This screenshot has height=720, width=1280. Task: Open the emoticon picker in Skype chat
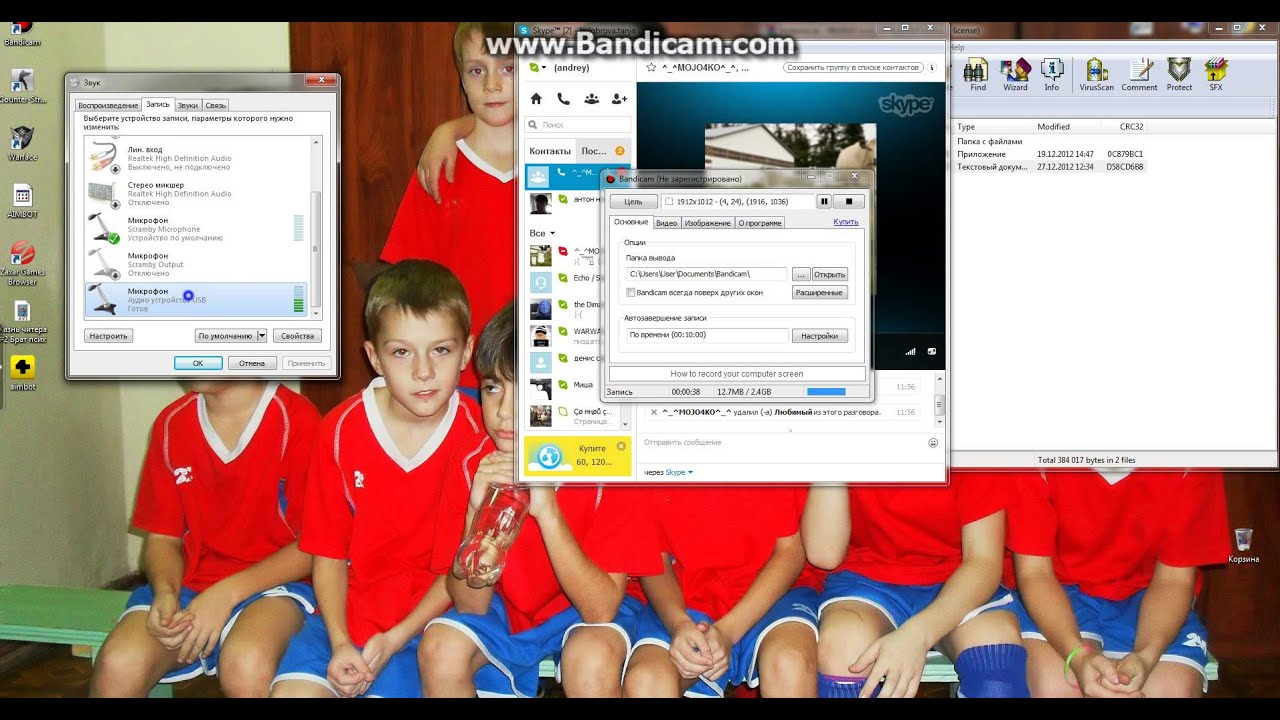click(x=933, y=442)
